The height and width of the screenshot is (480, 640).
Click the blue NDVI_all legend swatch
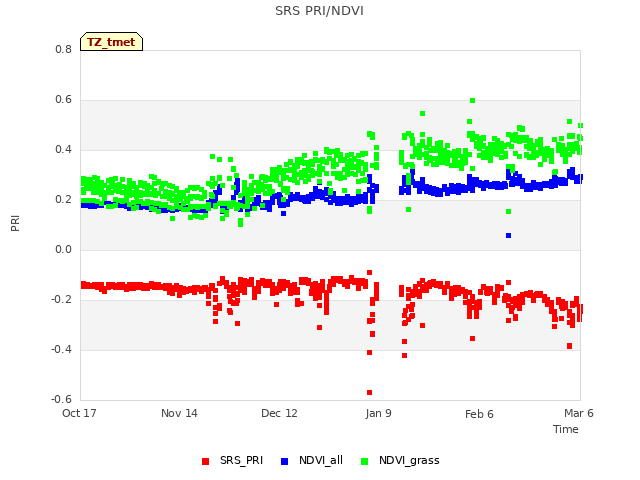284,461
